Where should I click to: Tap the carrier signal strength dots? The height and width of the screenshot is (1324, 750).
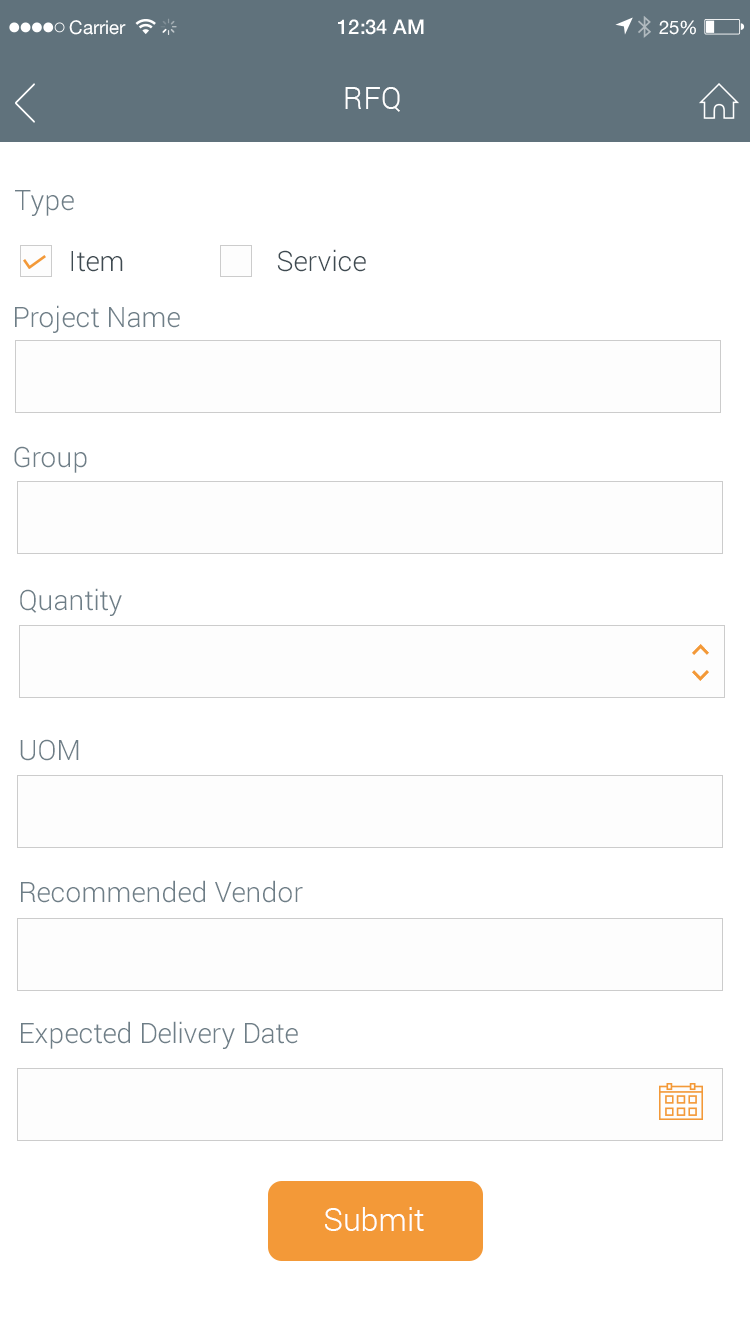click(x=36, y=27)
